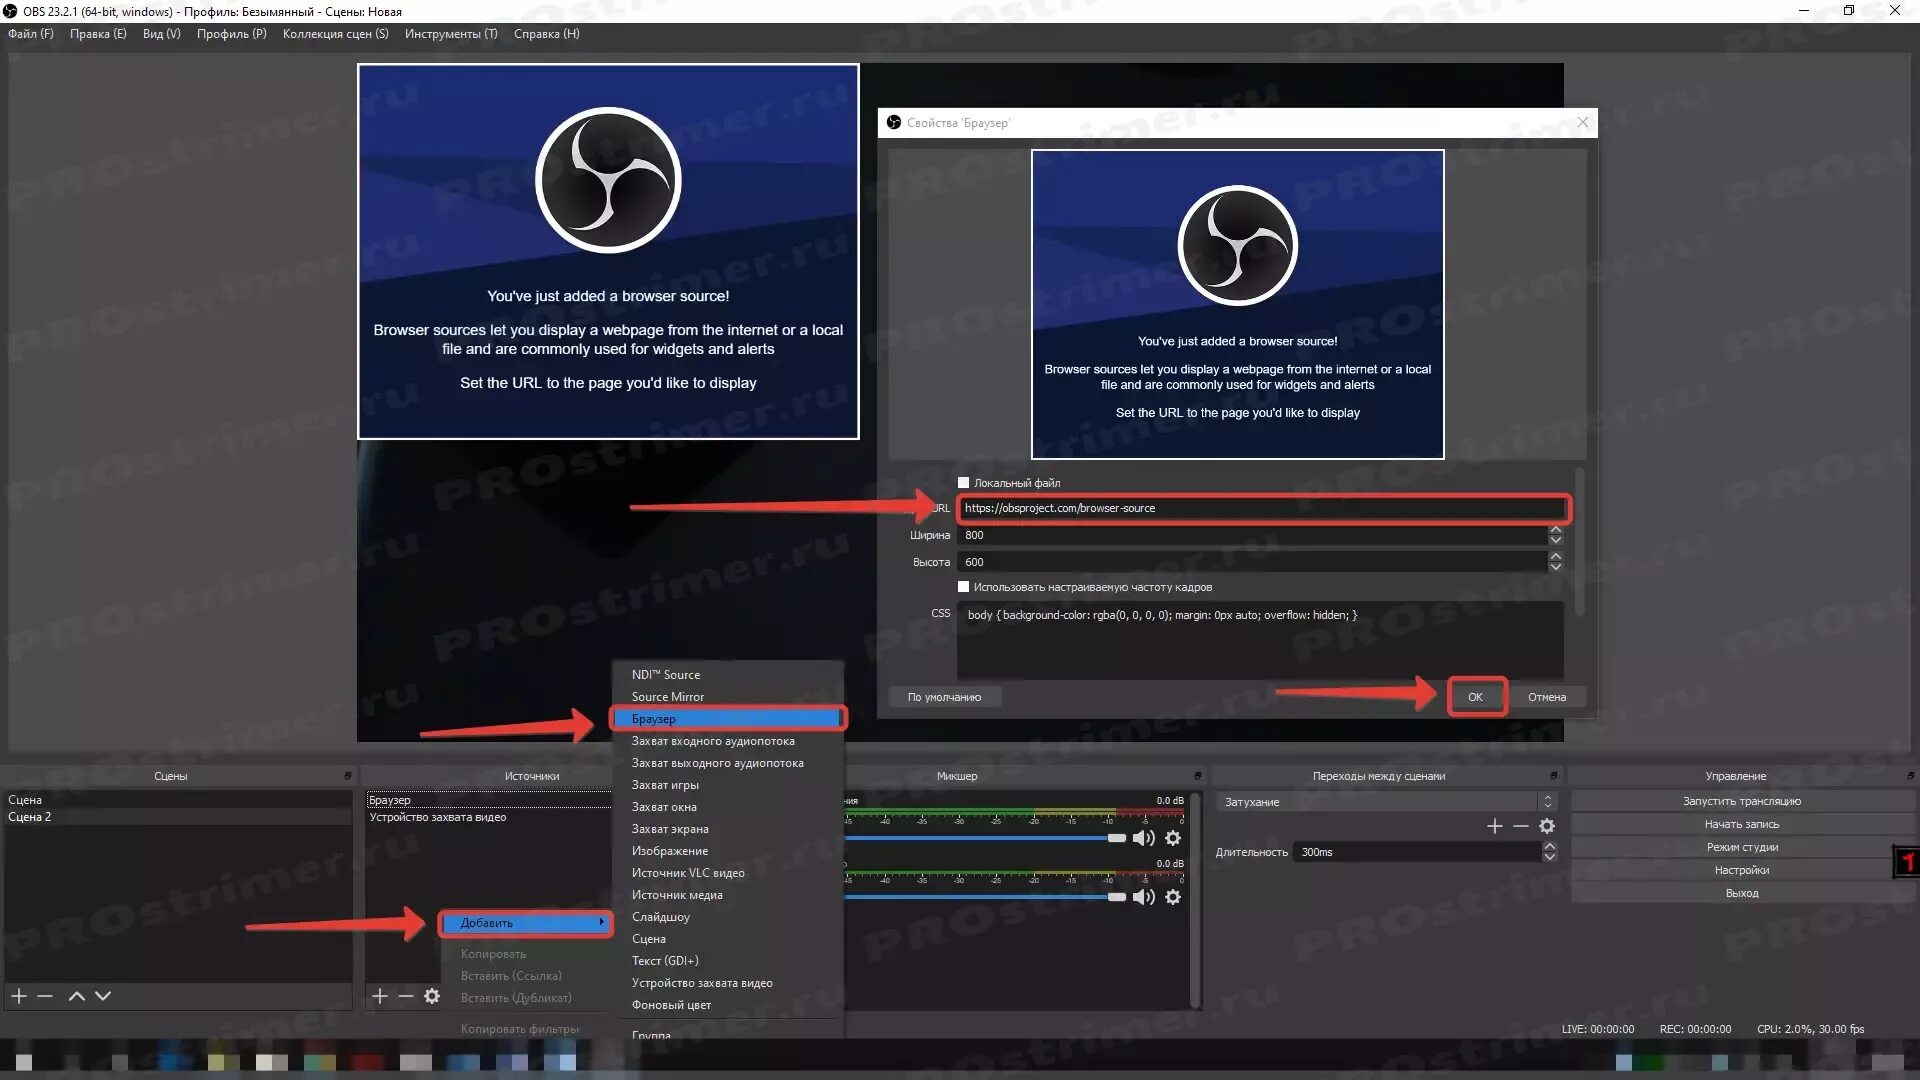Open the Коллекция сцен menu

coord(336,34)
